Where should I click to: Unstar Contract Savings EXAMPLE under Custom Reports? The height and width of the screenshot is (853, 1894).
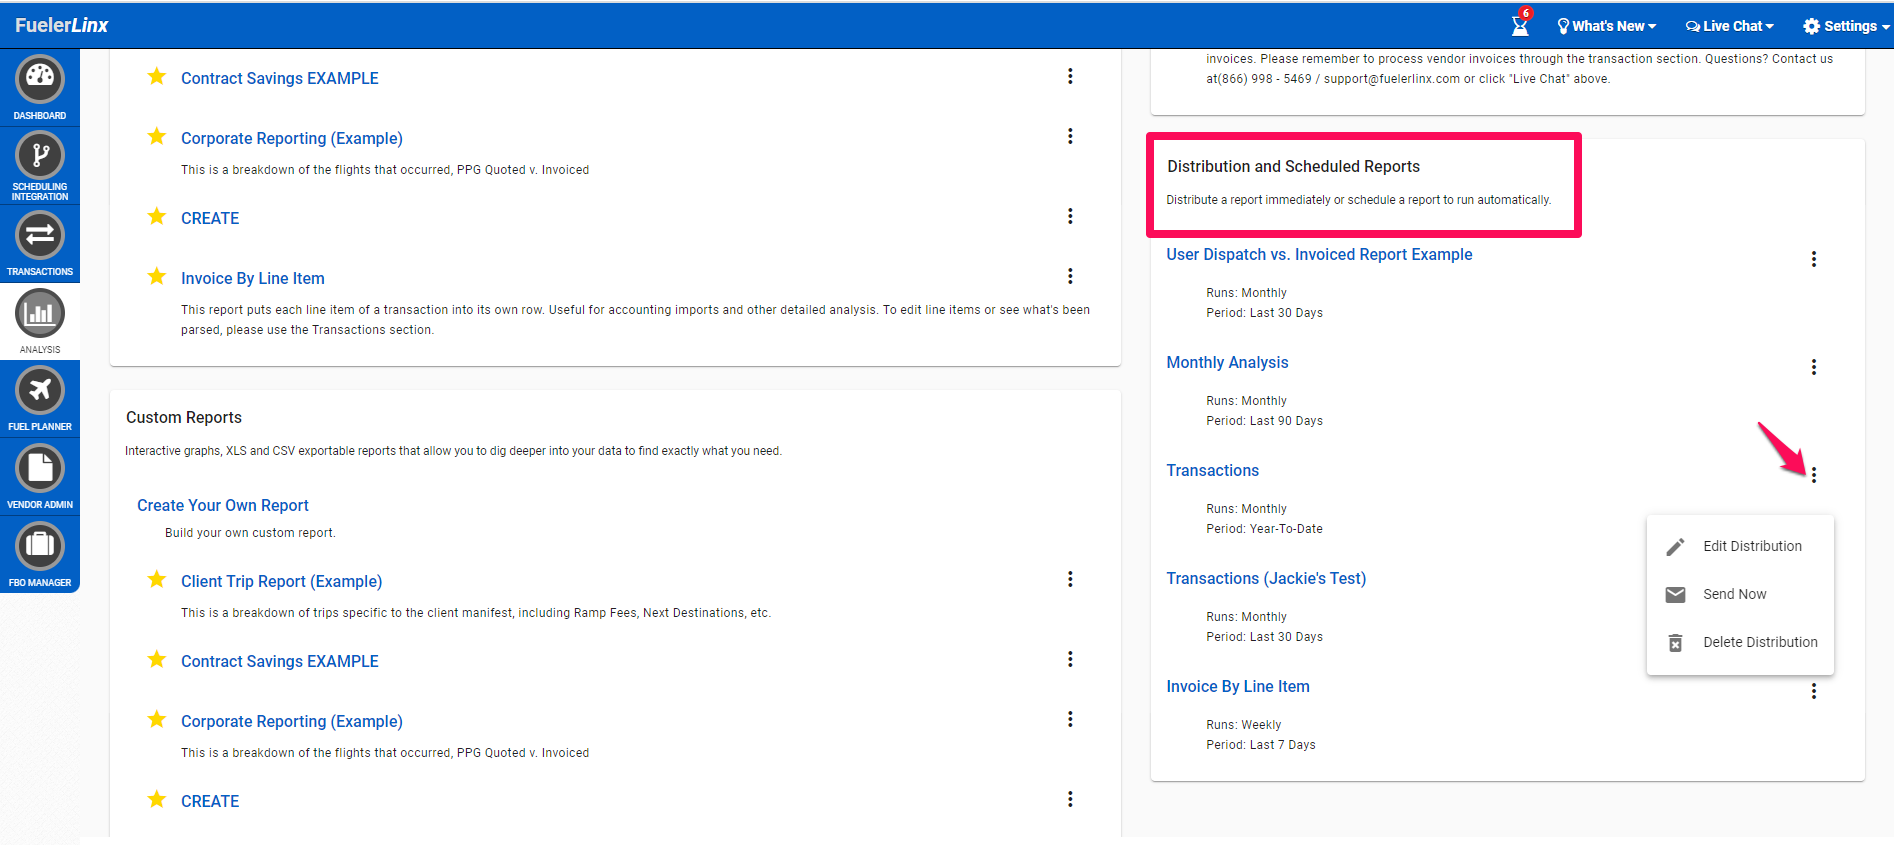pyautogui.click(x=157, y=659)
